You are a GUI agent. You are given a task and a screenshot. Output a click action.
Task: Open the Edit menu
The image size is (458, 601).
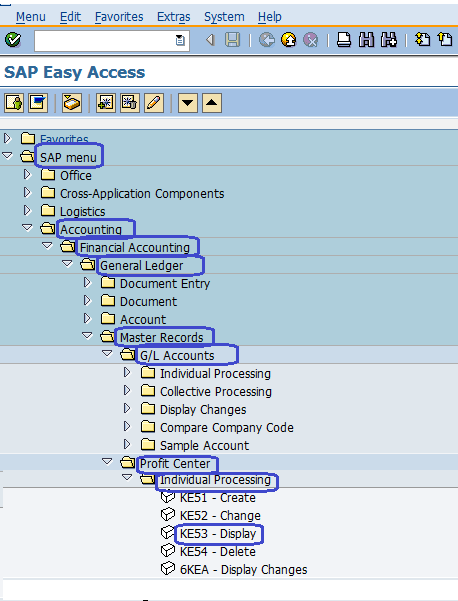71,17
